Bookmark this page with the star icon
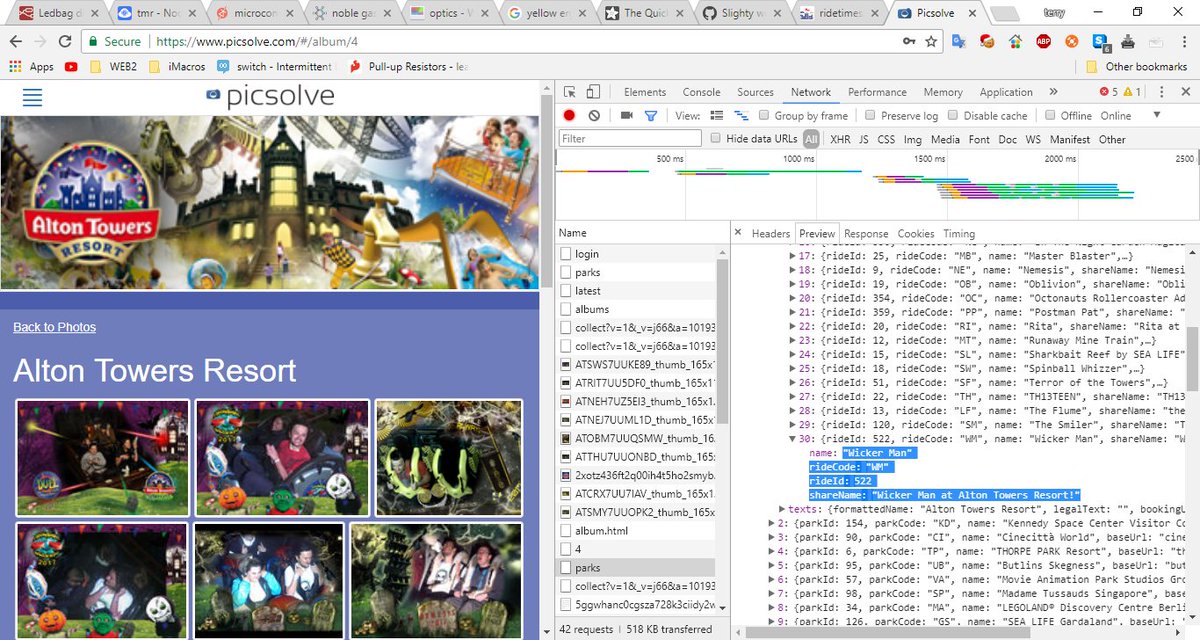Image resolution: width=1200 pixels, height=640 pixels. click(x=931, y=42)
